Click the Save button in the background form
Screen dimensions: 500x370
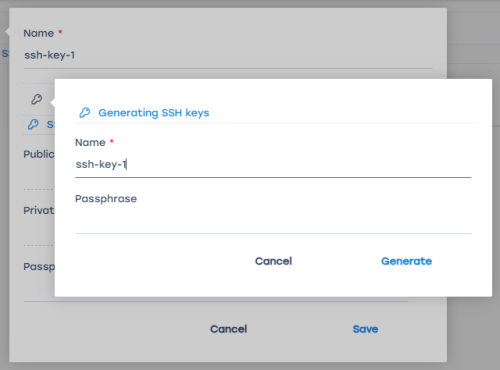(x=365, y=329)
